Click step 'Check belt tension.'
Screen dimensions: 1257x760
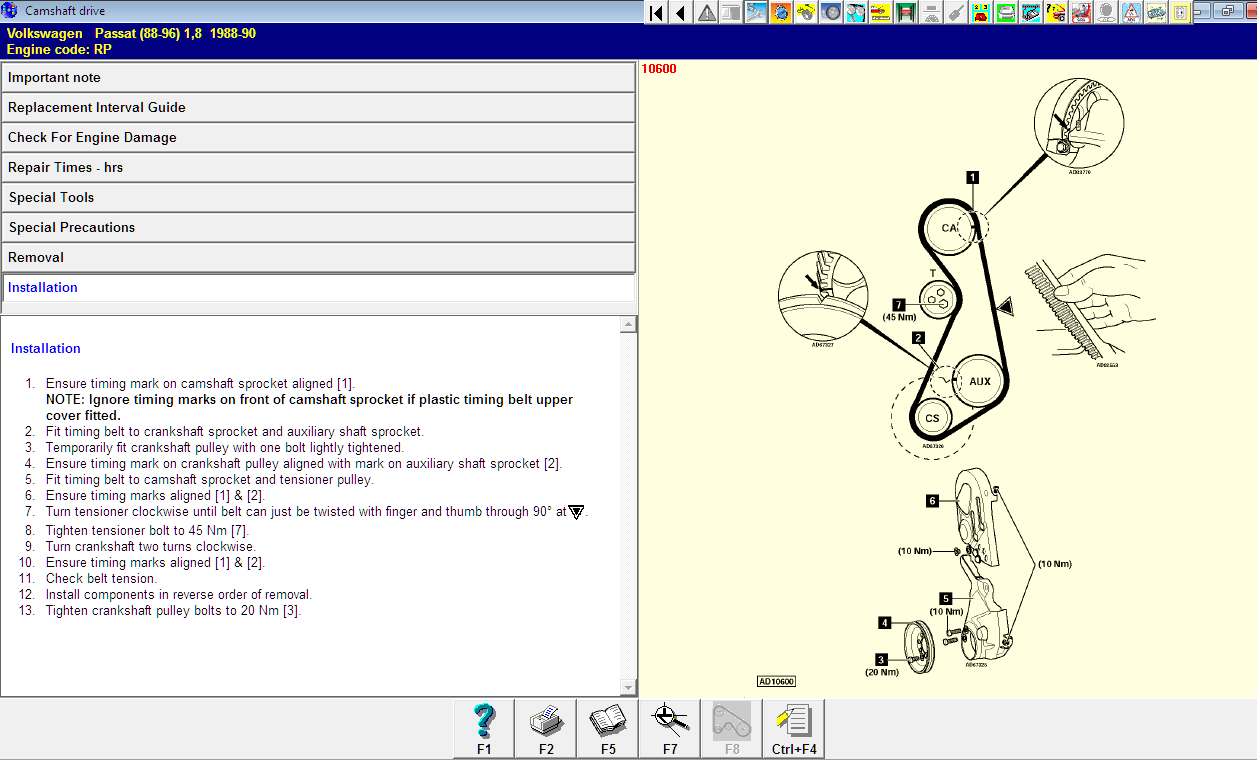pyautogui.click(x=101, y=579)
